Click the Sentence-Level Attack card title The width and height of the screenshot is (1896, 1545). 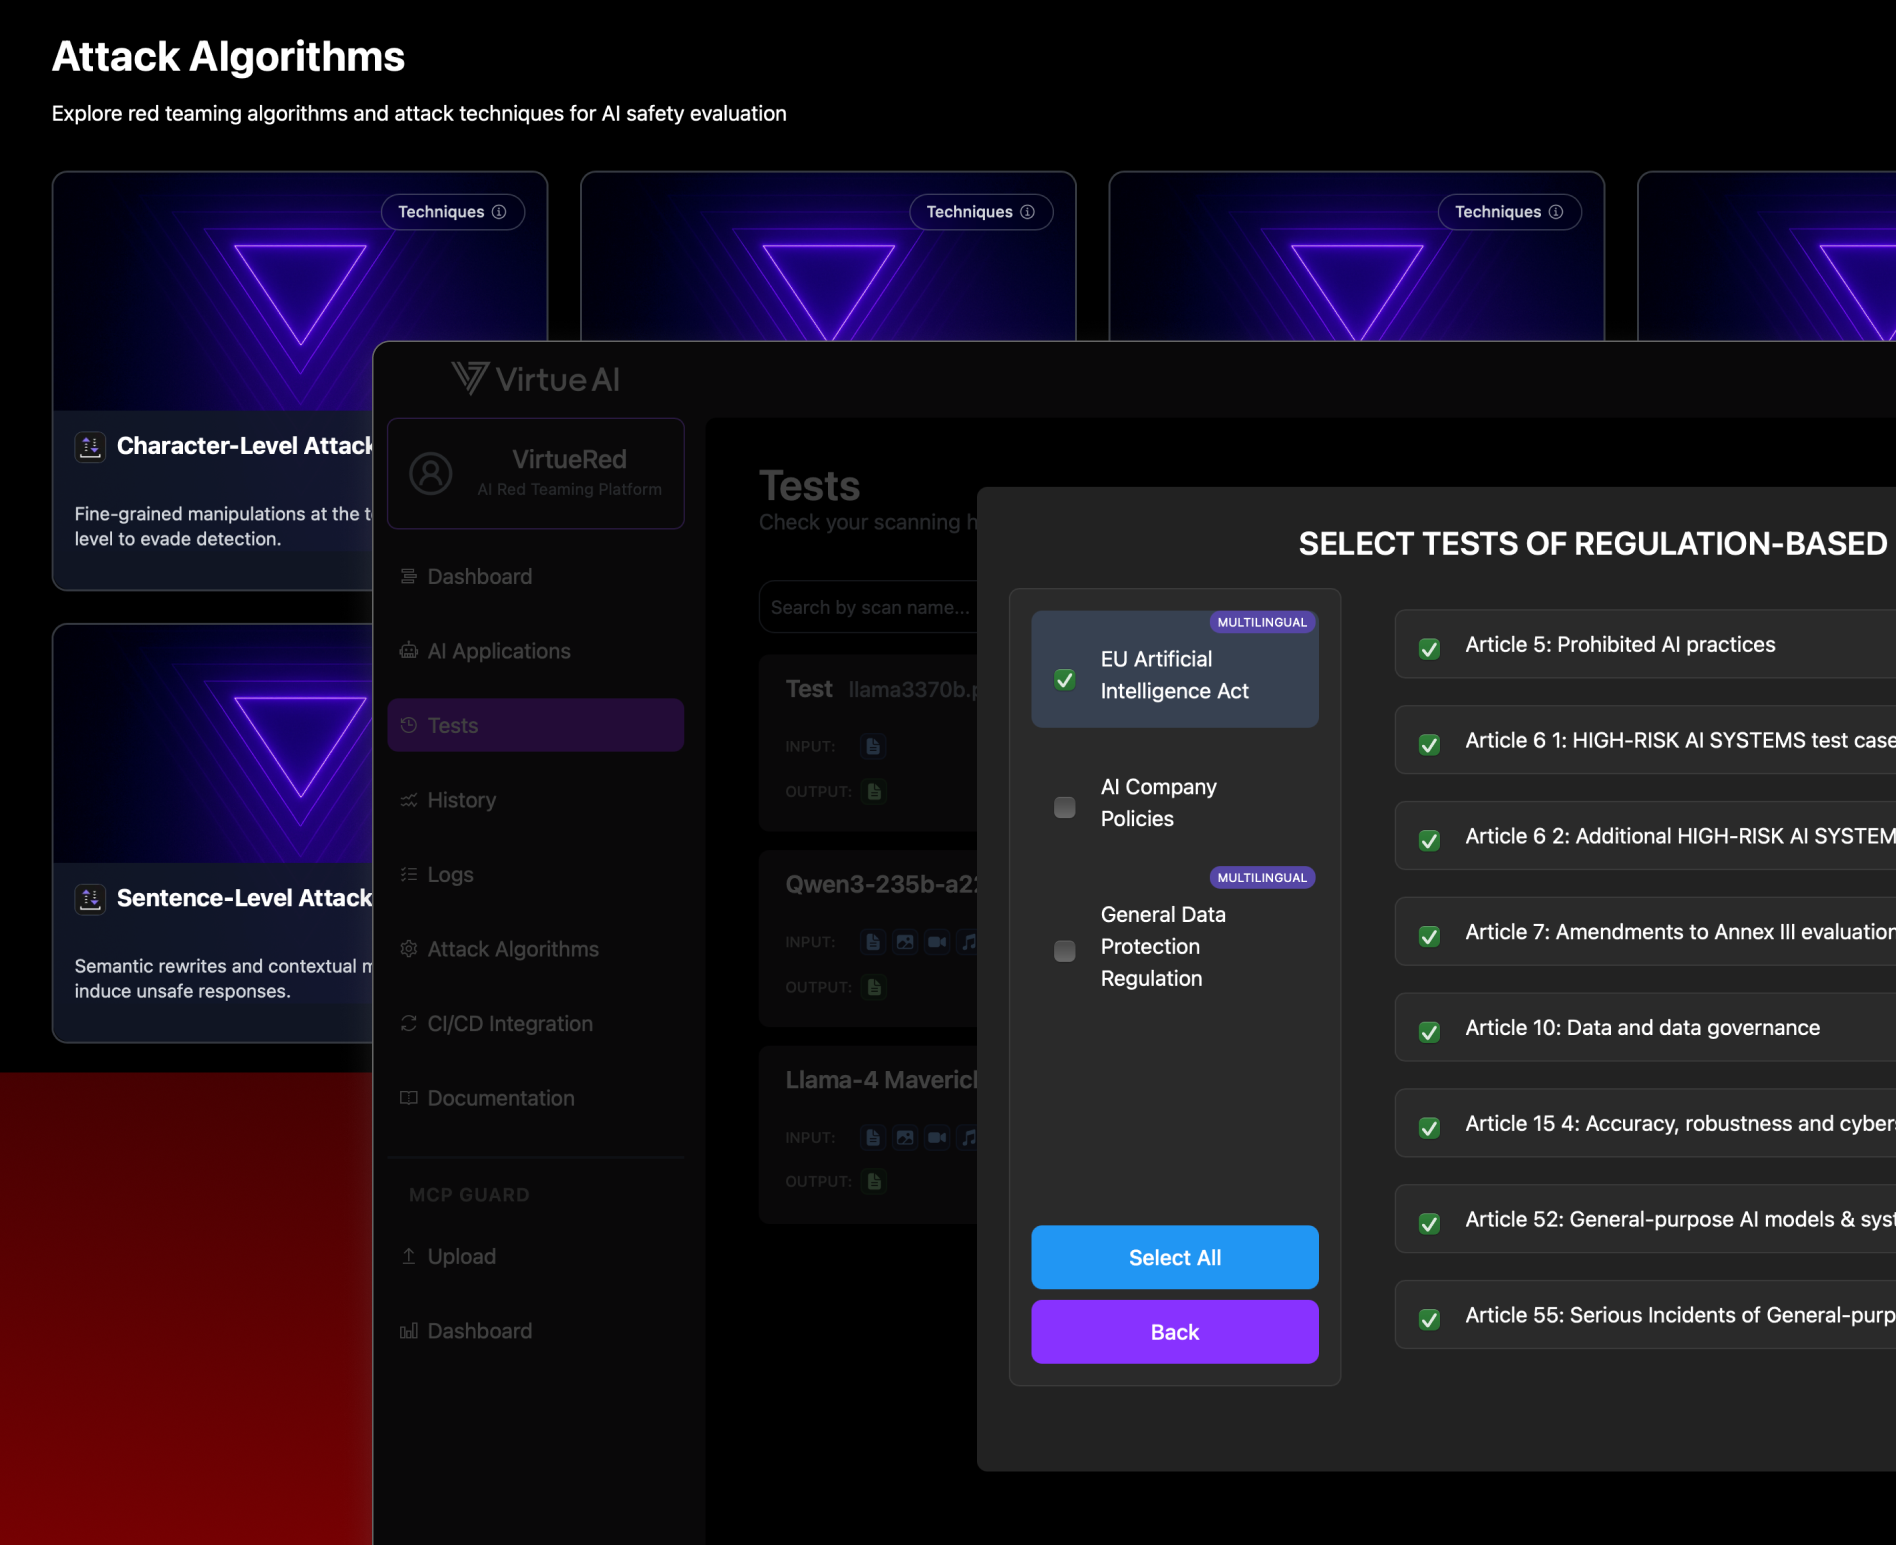244,898
